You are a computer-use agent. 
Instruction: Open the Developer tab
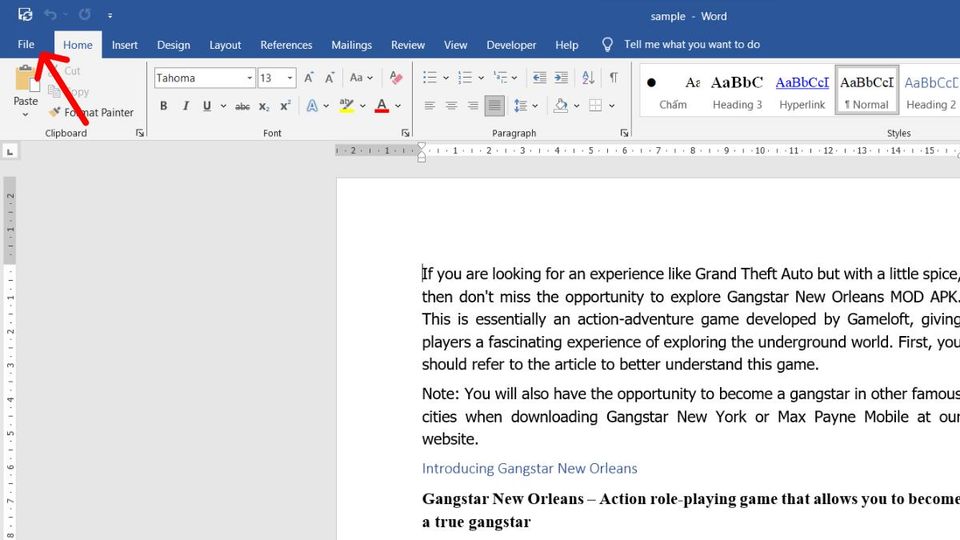[511, 45]
